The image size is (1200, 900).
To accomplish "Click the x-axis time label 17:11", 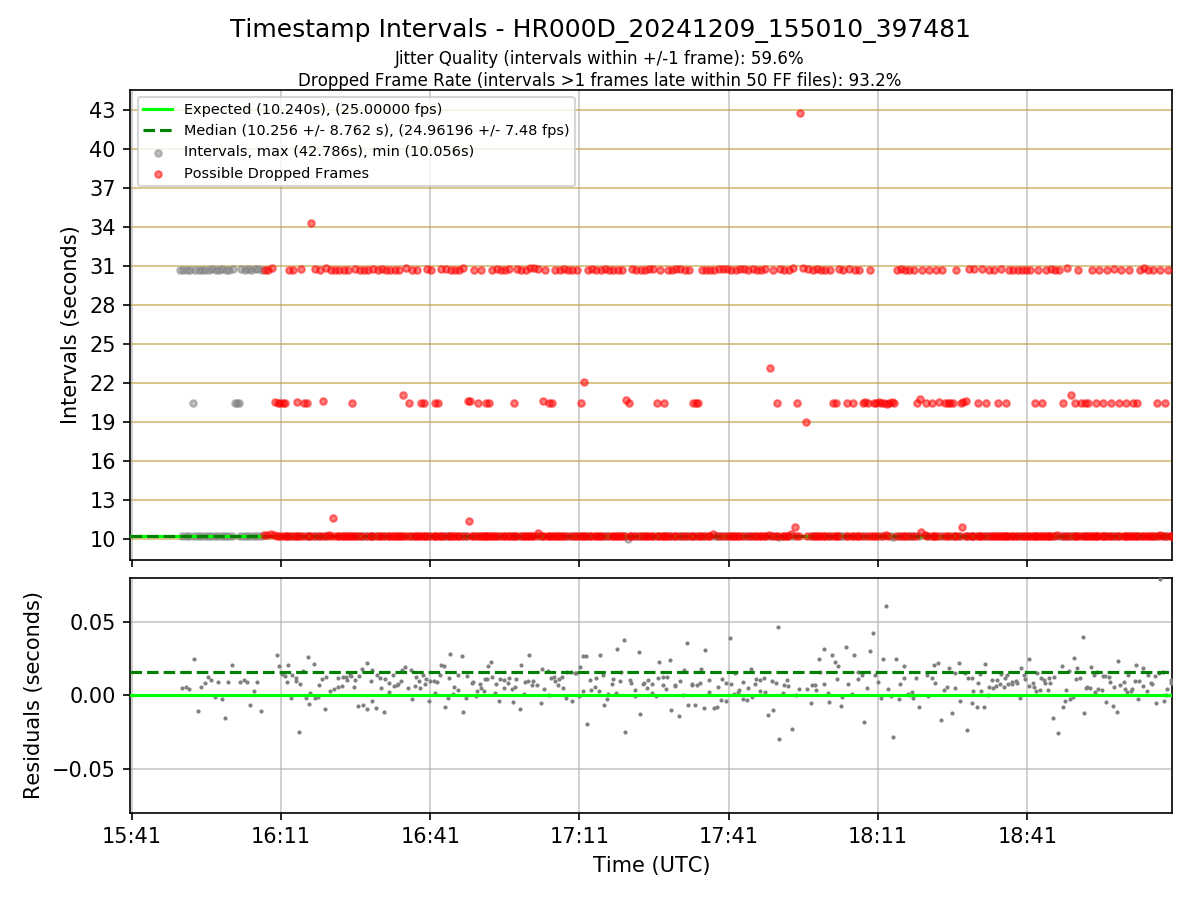I will [x=579, y=835].
